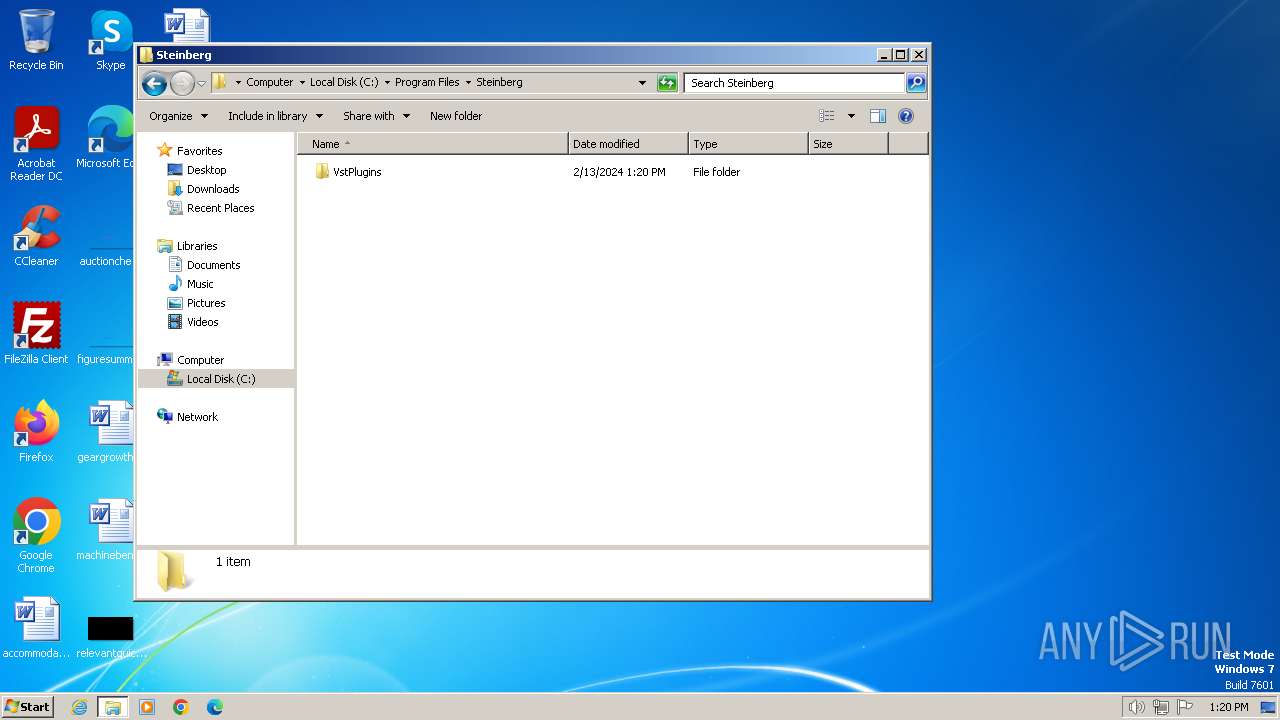Select the VstPlugins folder
The width and height of the screenshot is (1280, 720).
(348, 172)
